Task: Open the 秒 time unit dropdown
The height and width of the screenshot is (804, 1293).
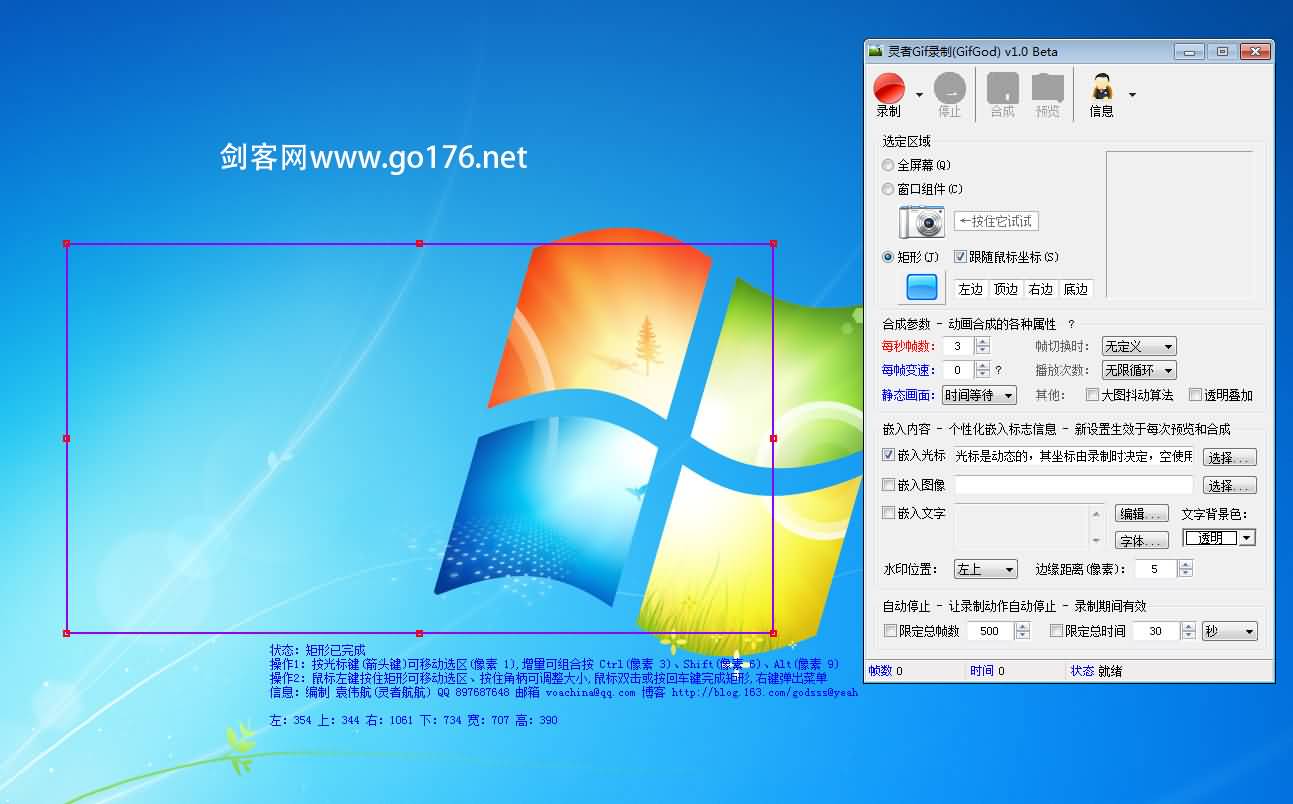Action: (x=1229, y=631)
